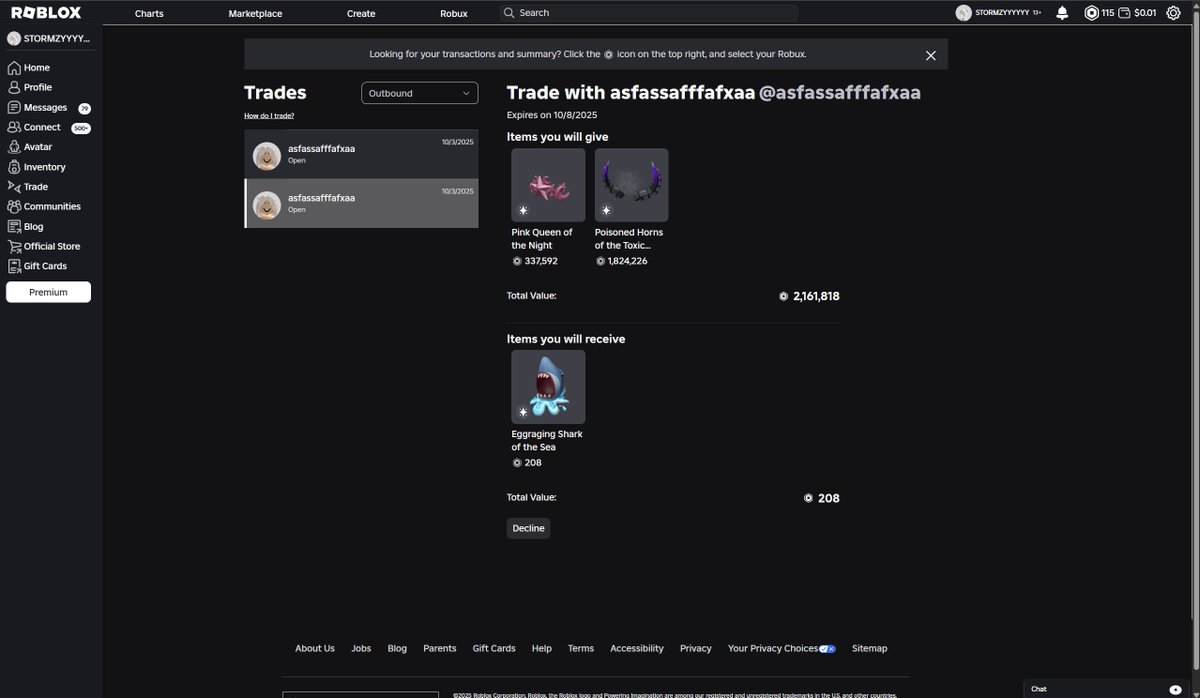Click the chat bubble icon
Image resolution: width=1200 pixels, height=698 pixels.
(x=1175, y=689)
